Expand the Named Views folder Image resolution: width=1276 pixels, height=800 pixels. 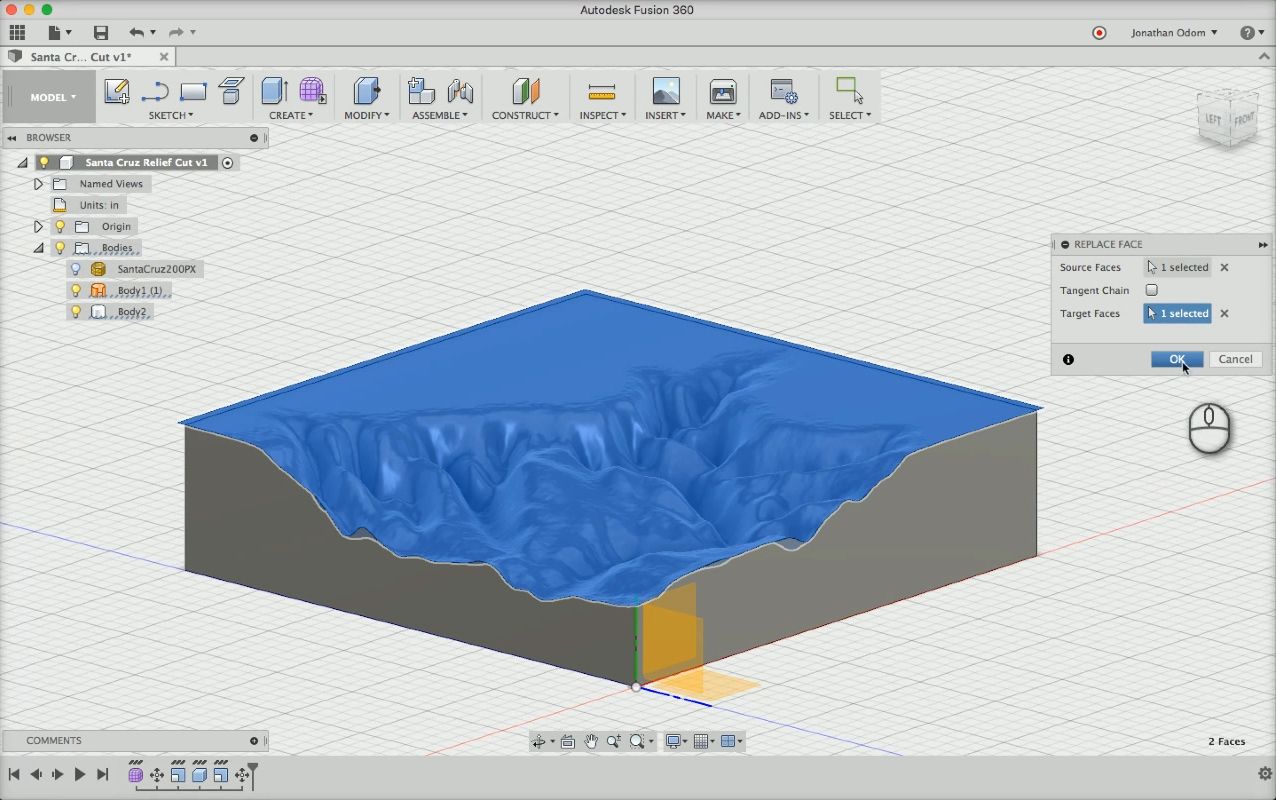pos(38,183)
